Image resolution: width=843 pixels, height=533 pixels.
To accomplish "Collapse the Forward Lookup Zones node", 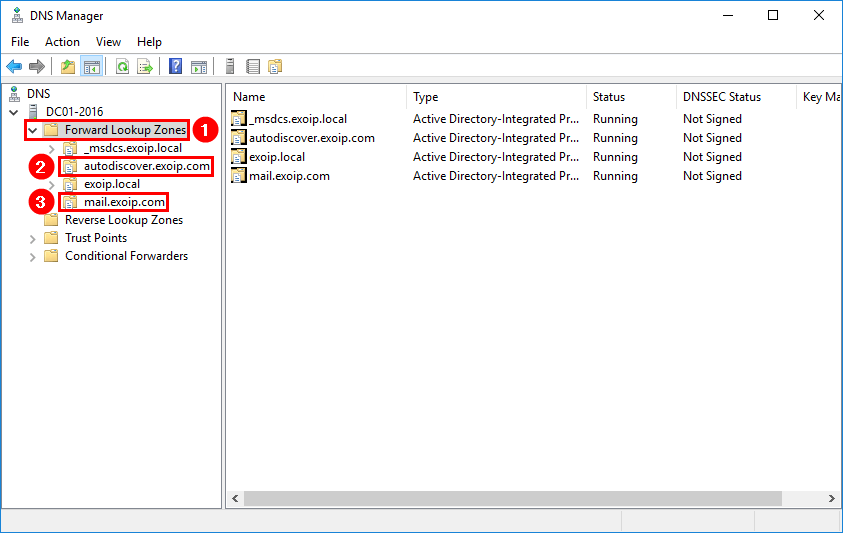I will tap(33, 130).
